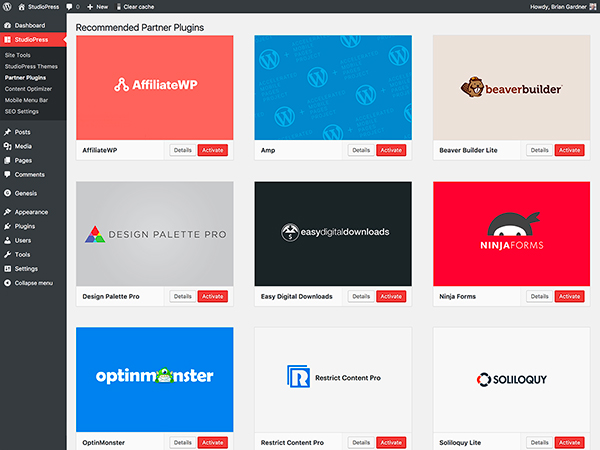Open the Content Optimizer submenu item

pos(28,88)
